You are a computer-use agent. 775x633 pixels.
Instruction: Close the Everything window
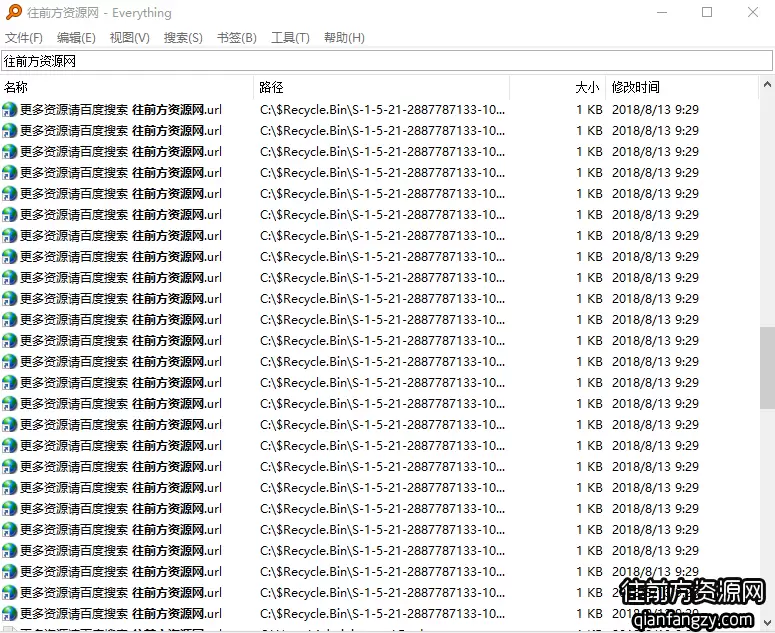pyautogui.click(x=753, y=12)
